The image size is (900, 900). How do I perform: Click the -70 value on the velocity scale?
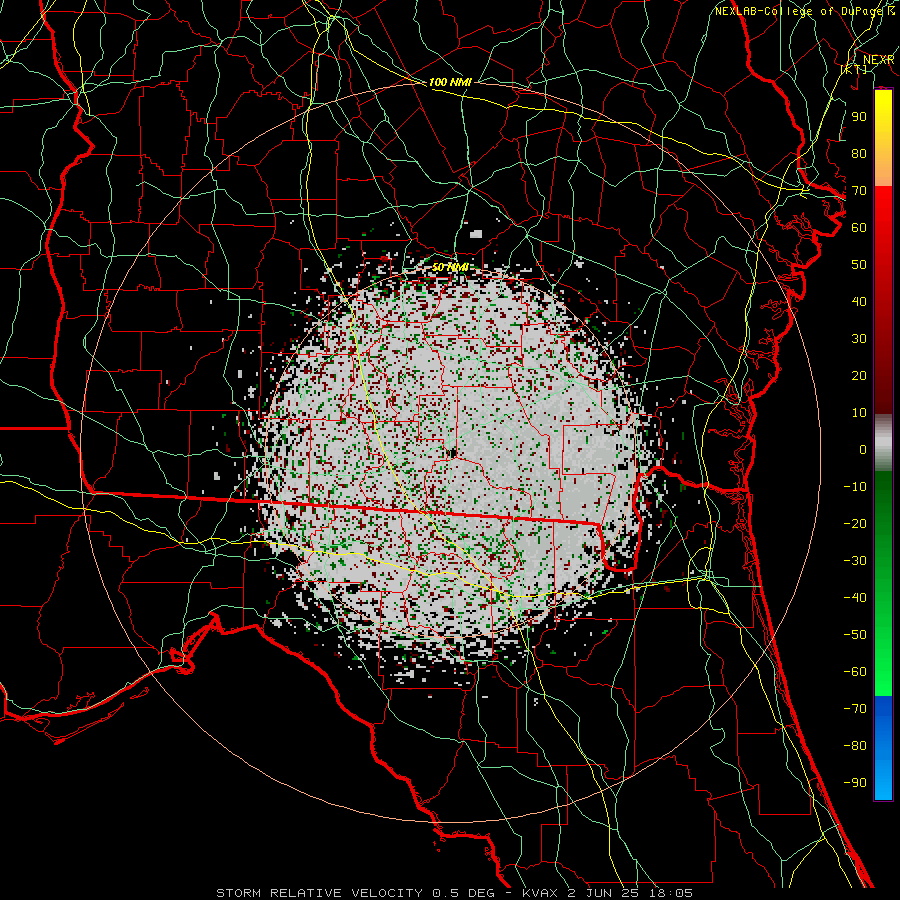855,709
